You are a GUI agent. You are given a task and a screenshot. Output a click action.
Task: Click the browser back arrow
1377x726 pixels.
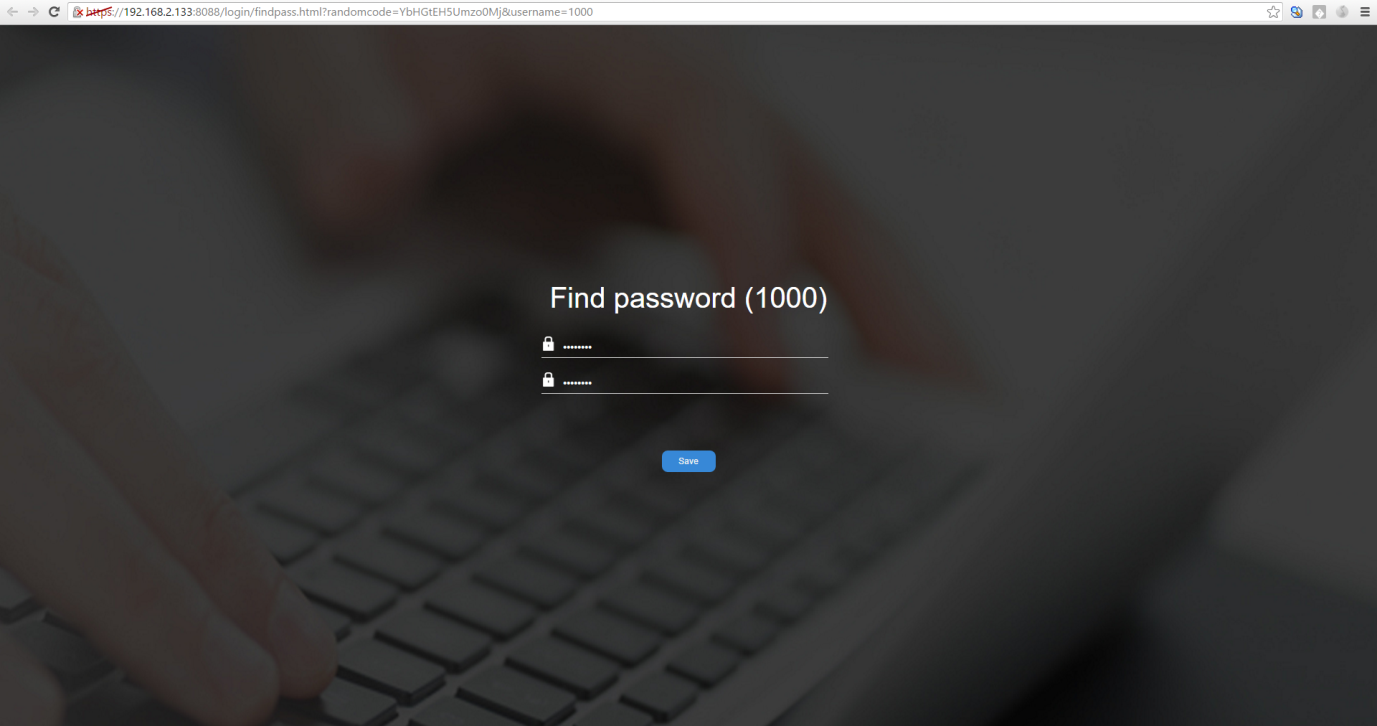(12, 12)
